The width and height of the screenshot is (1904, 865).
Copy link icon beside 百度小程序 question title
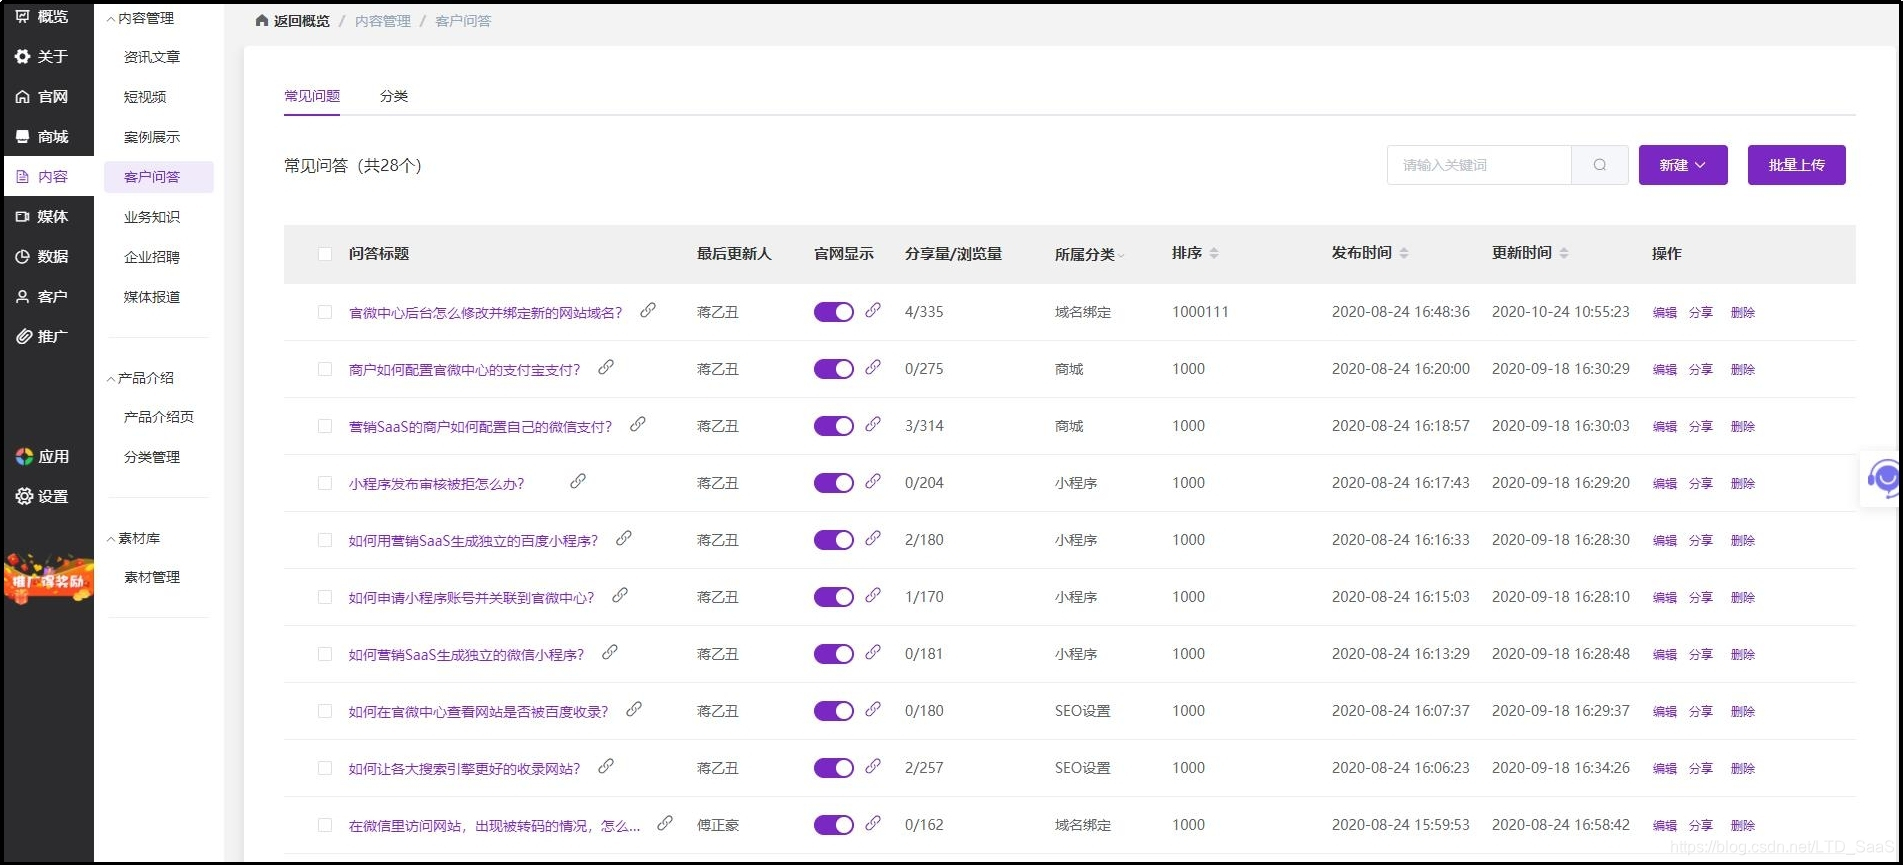(624, 539)
